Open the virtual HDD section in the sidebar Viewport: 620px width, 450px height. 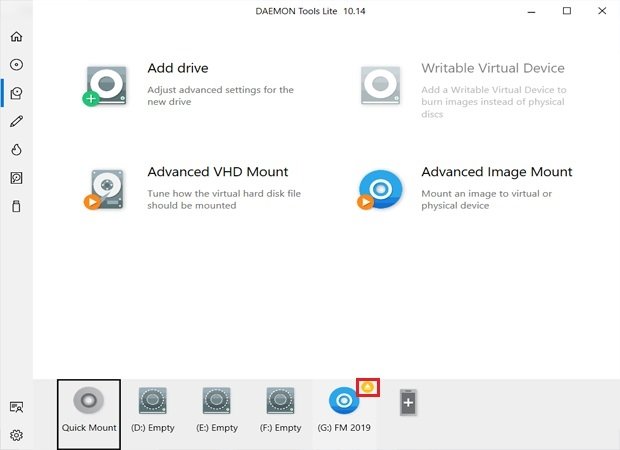point(16,178)
